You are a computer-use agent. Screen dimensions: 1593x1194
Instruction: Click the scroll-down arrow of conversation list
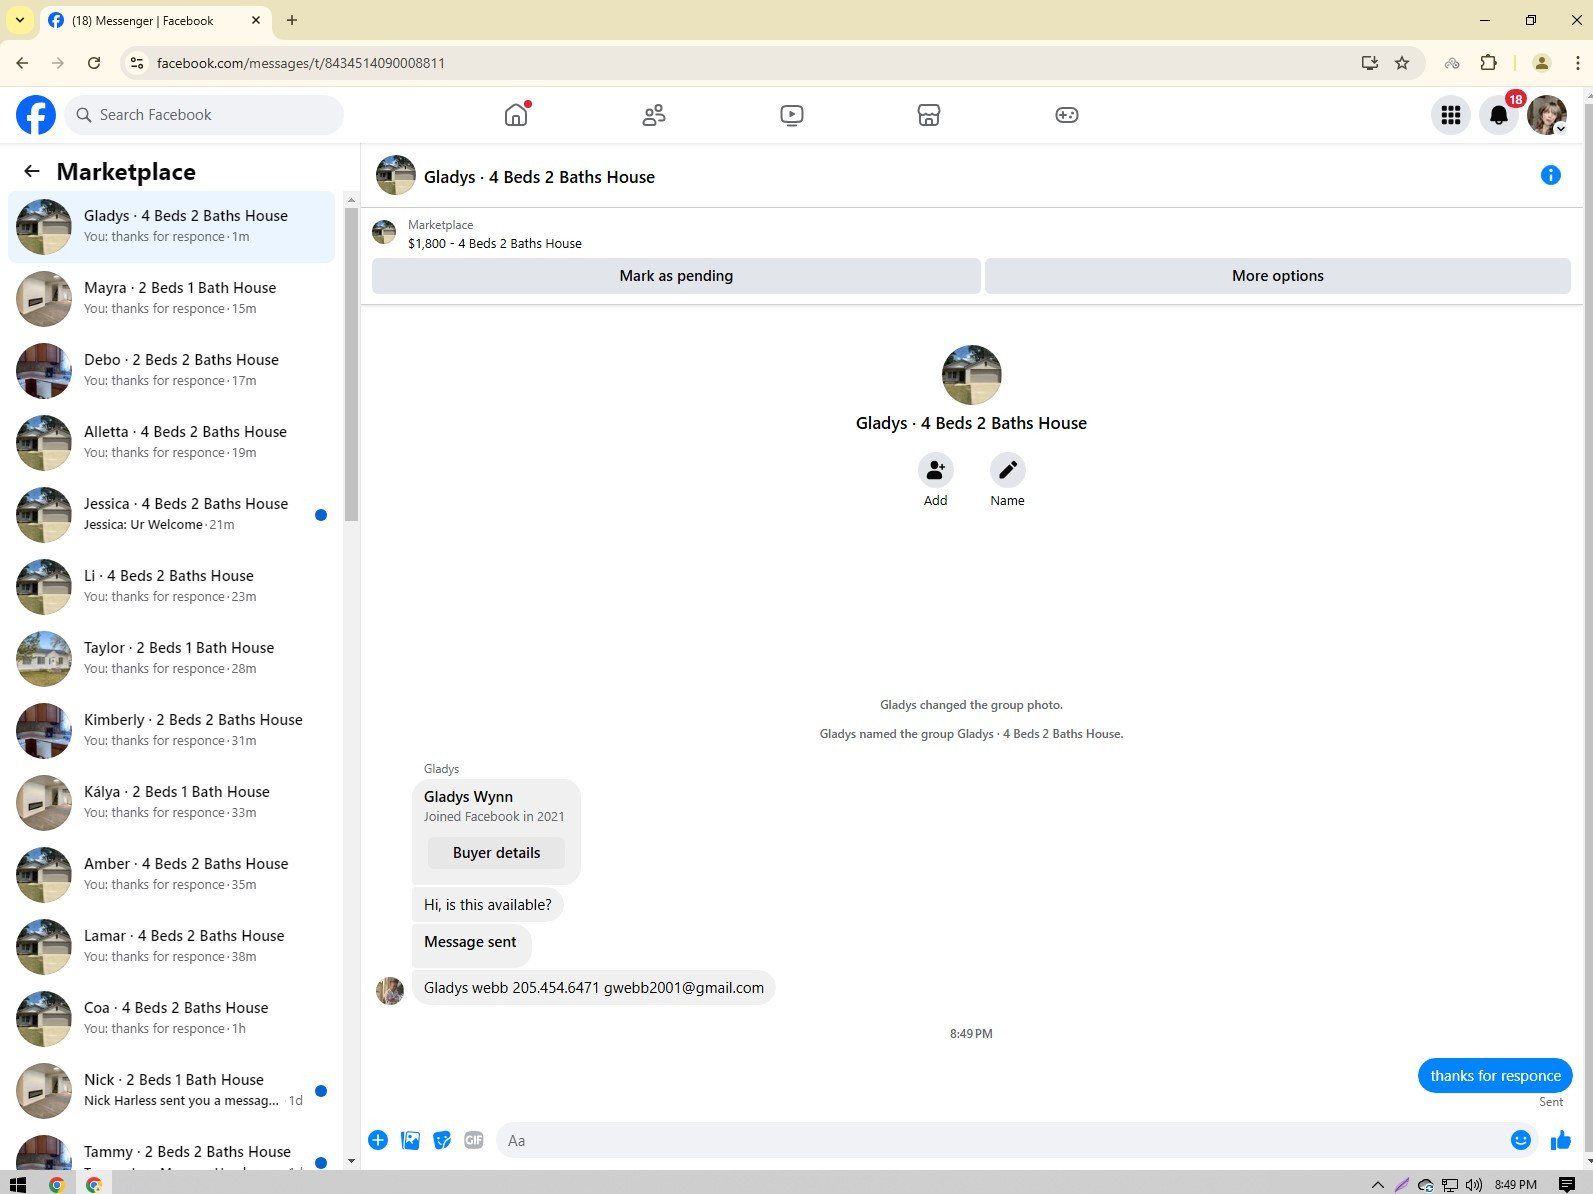pos(351,1161)
